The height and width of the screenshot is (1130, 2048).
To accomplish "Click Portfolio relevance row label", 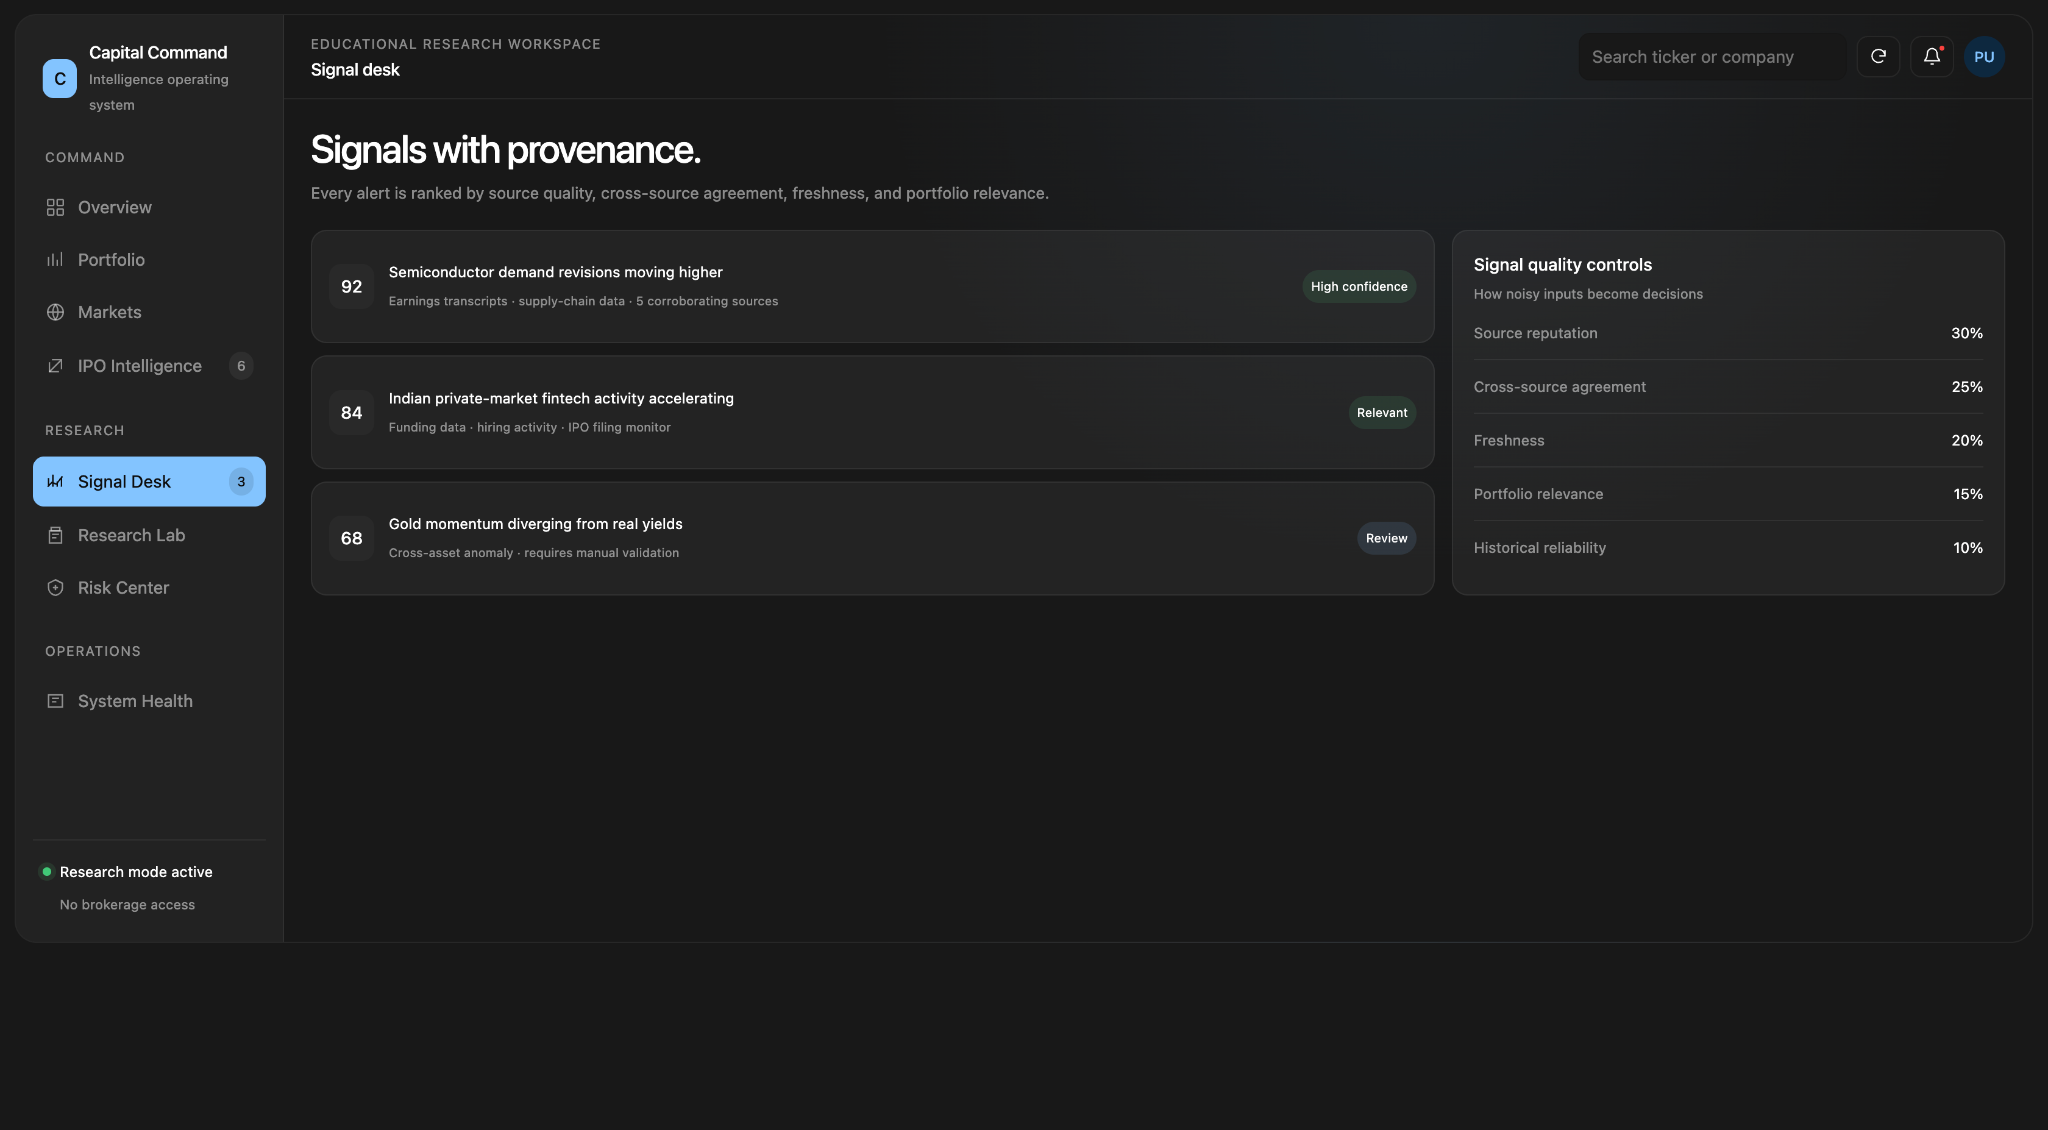I will (1538, 494).
